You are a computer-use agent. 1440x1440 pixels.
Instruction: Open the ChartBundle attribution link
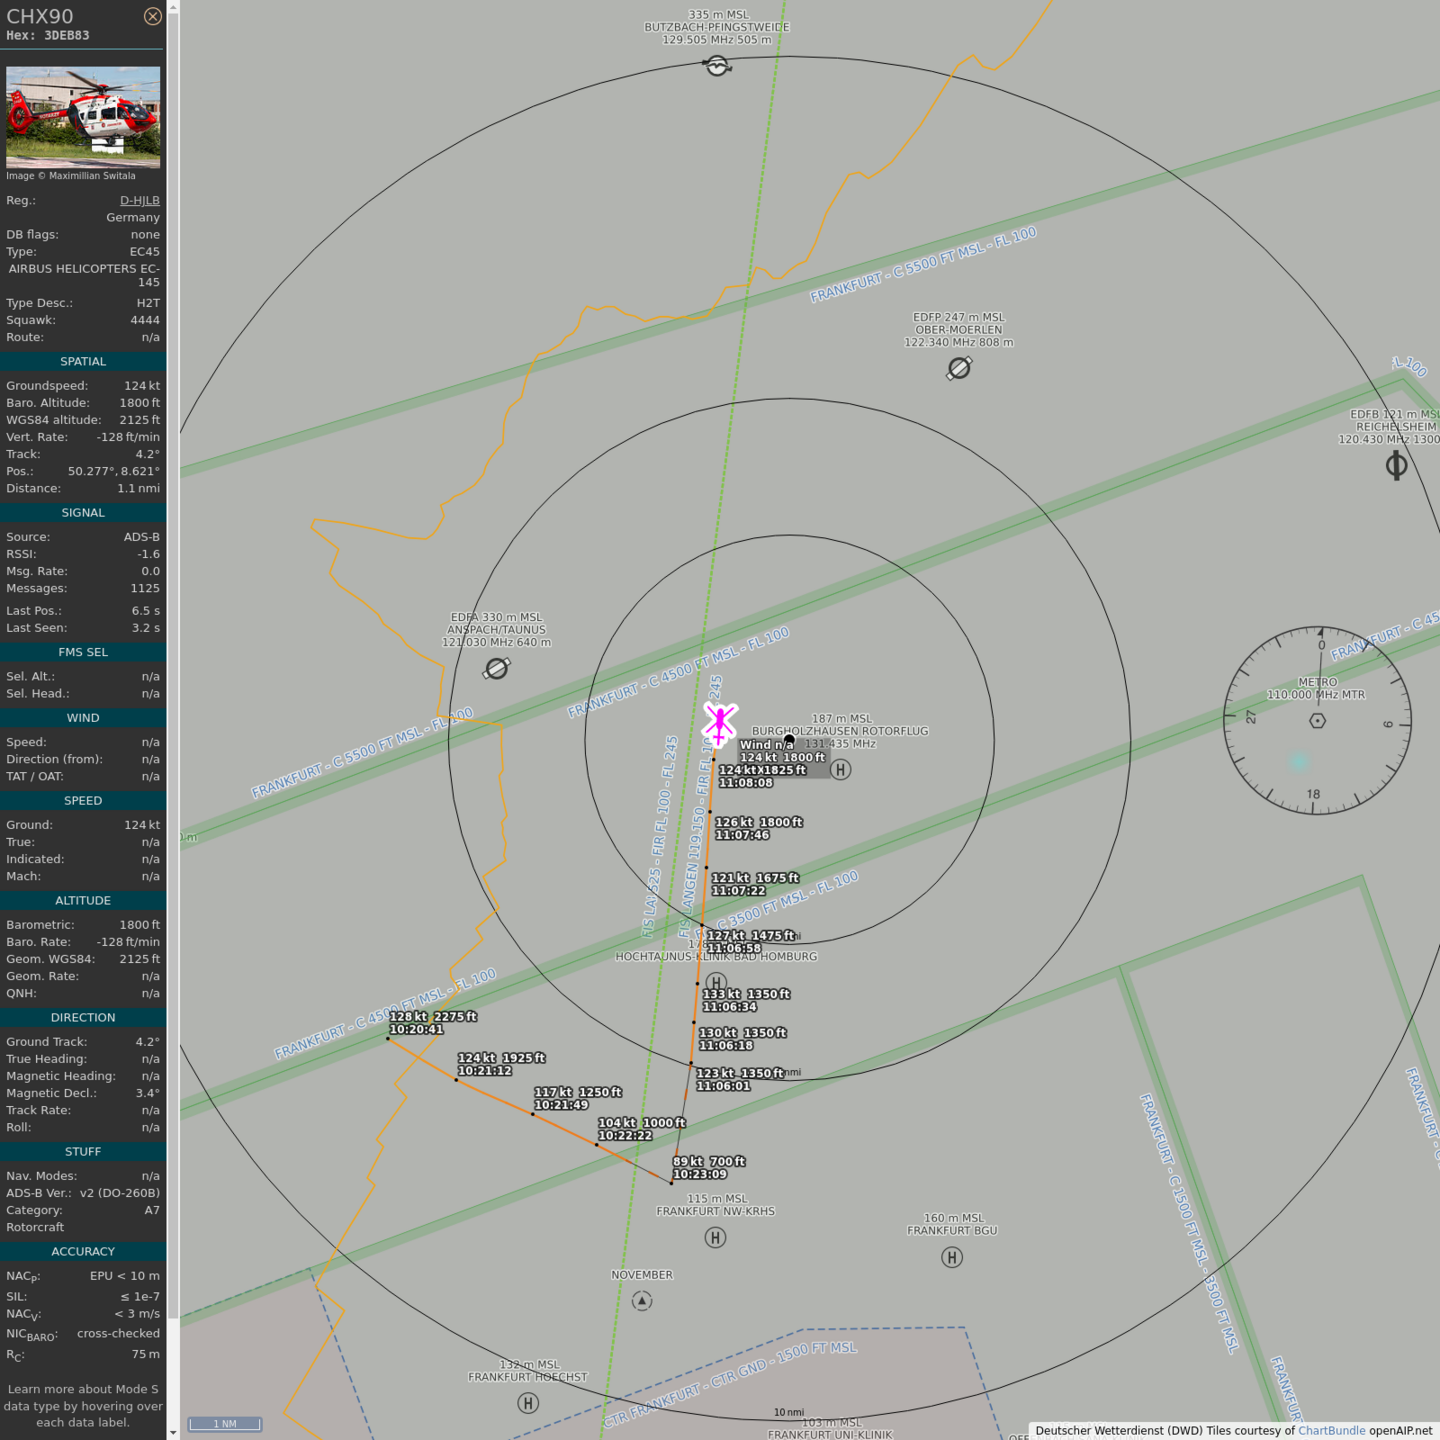(x=1331, y=1430)
